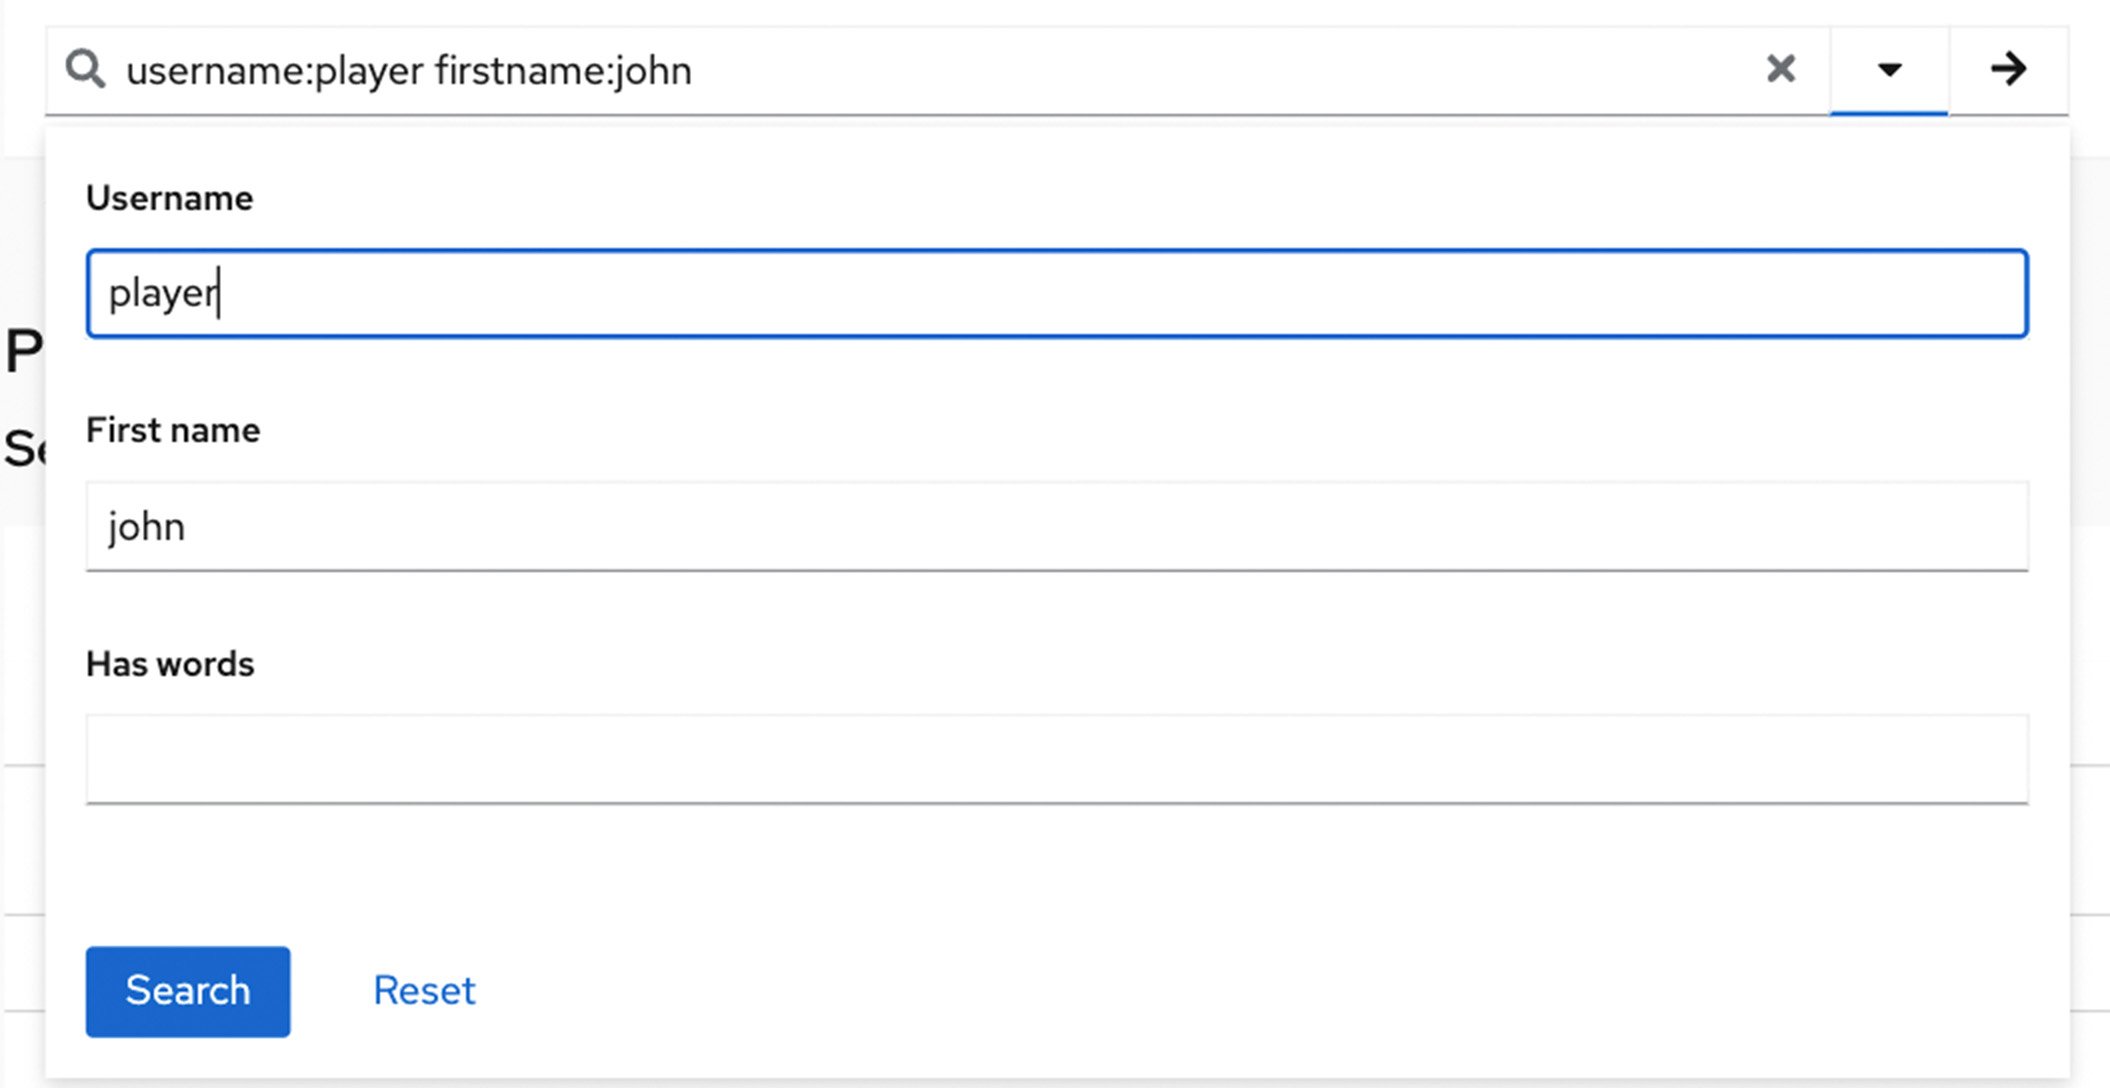This screenshot has width=2110, height=1088.
Task: Click the dropdown arrow icon in search bar
Action: point(1889,67)
